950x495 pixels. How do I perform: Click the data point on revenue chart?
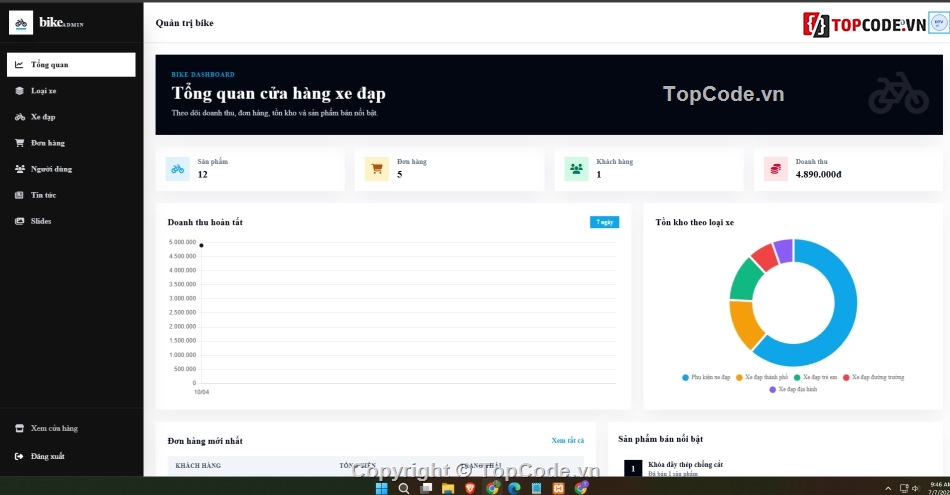click(x=202, y=245)
